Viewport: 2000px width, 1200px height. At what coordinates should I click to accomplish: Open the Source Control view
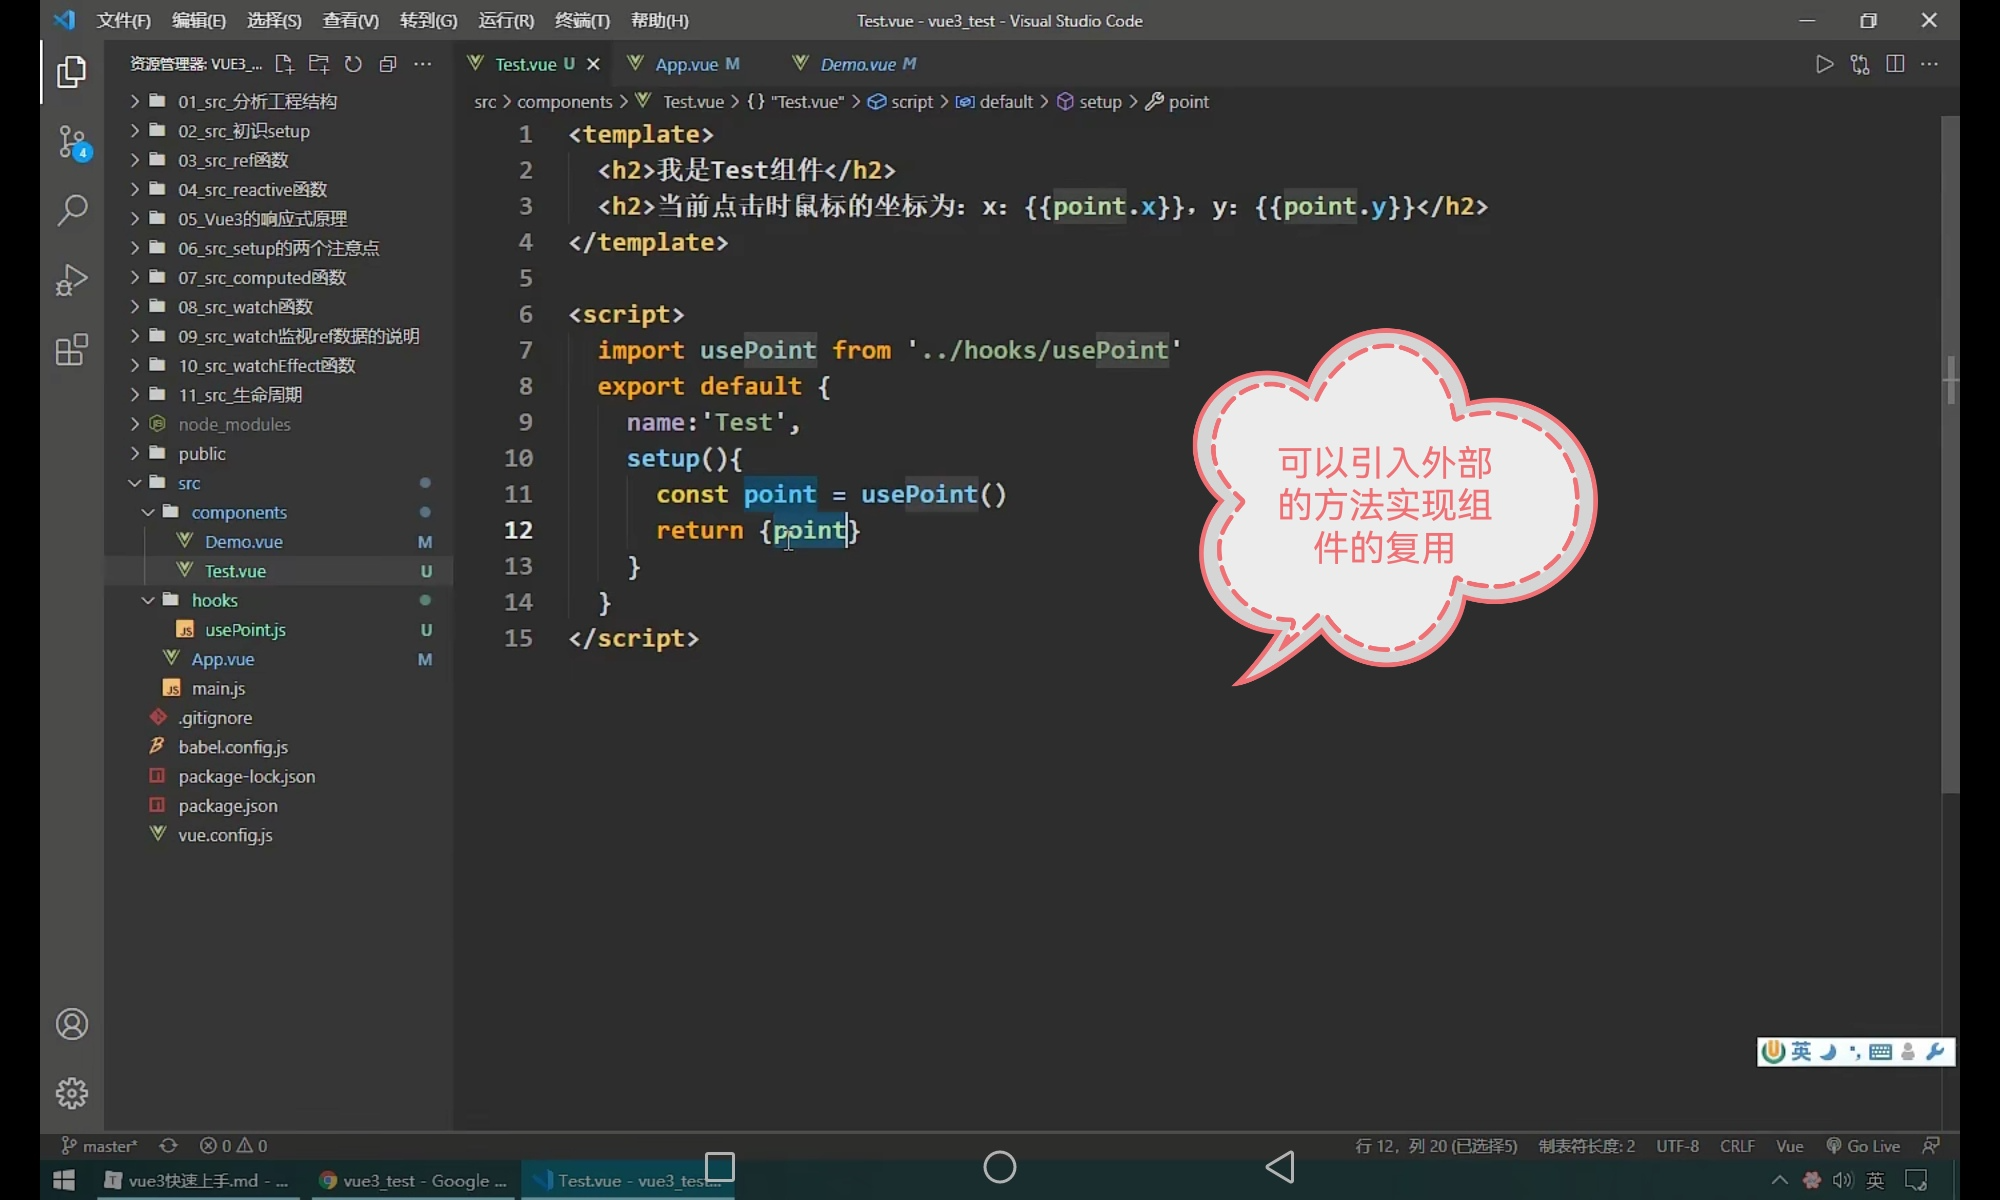[72, 141]
